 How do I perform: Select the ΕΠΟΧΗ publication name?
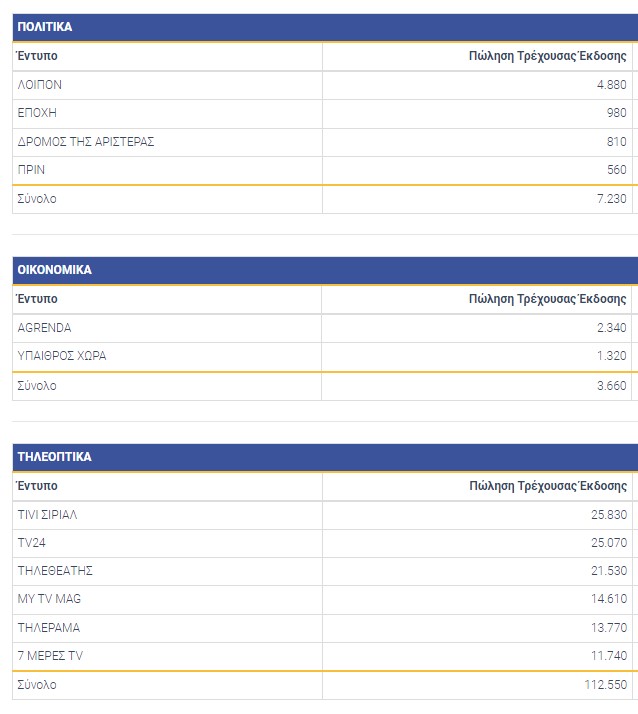[38, 113]
